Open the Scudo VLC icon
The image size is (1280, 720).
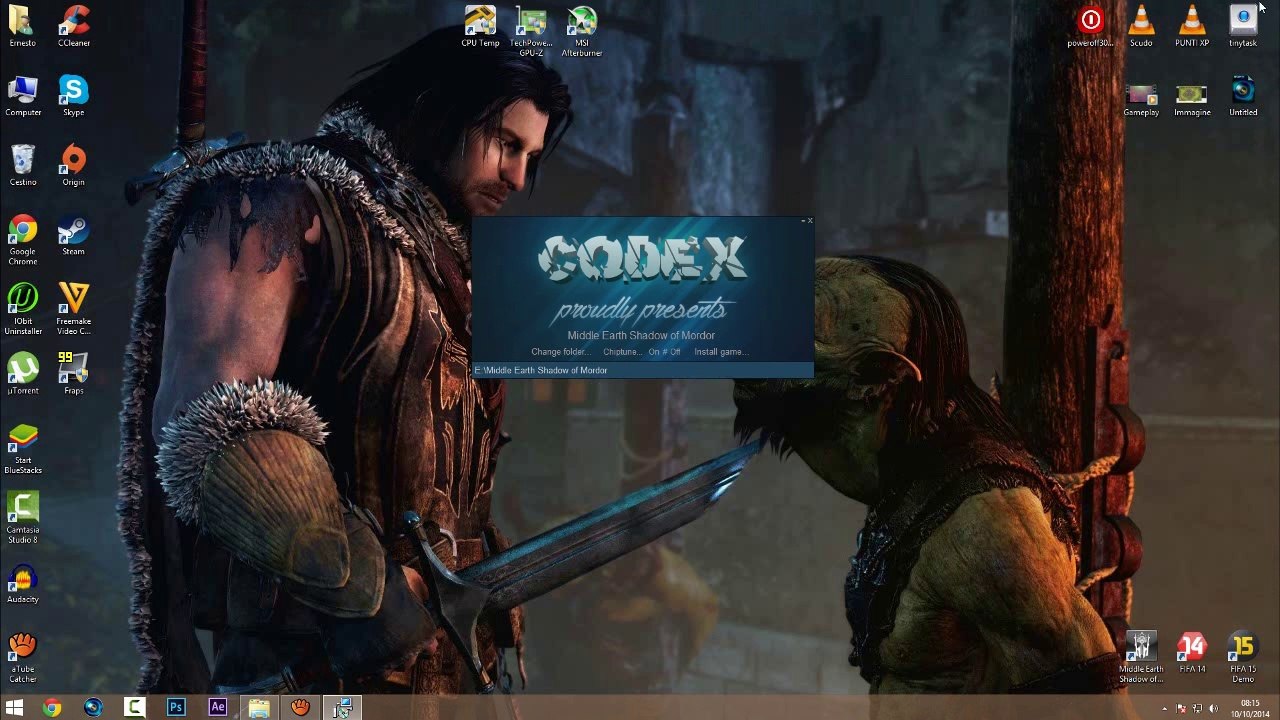click(1141, 26)
